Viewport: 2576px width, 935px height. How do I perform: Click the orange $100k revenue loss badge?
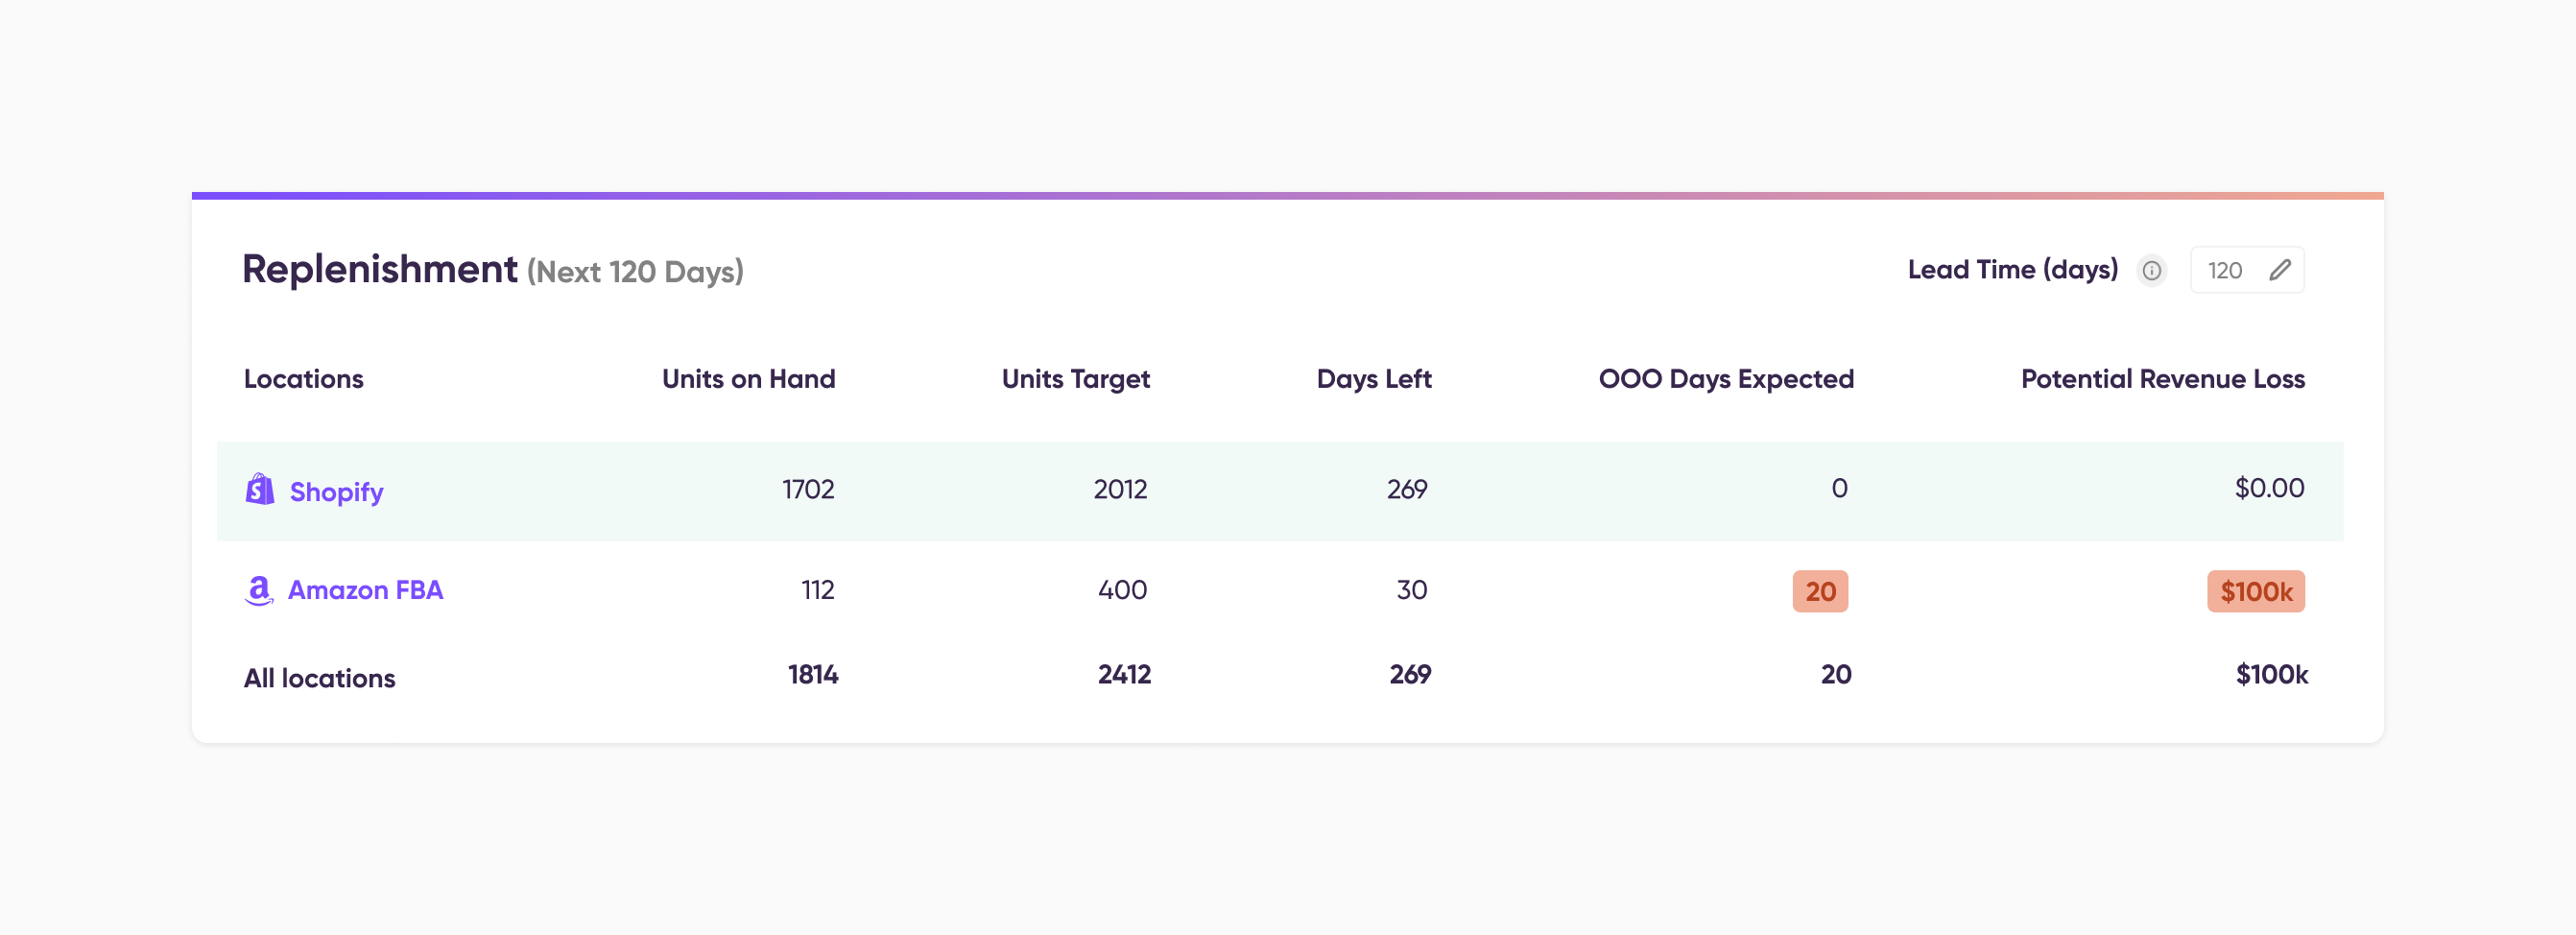coord(2256,591)
